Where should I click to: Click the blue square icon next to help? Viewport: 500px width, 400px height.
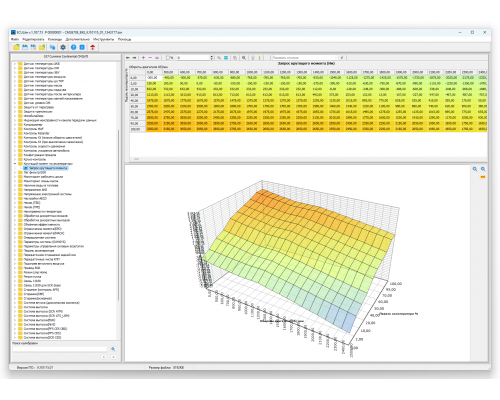pyautogui.click(x=82, y=47)
